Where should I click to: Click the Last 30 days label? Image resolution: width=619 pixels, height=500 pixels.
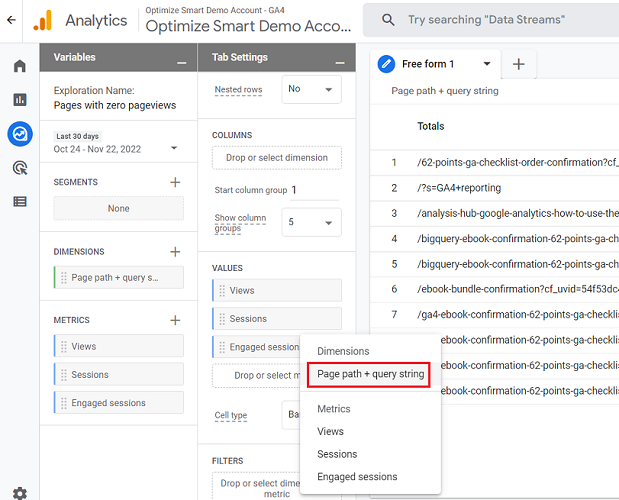pyautogui.click(x=77, y=136)
